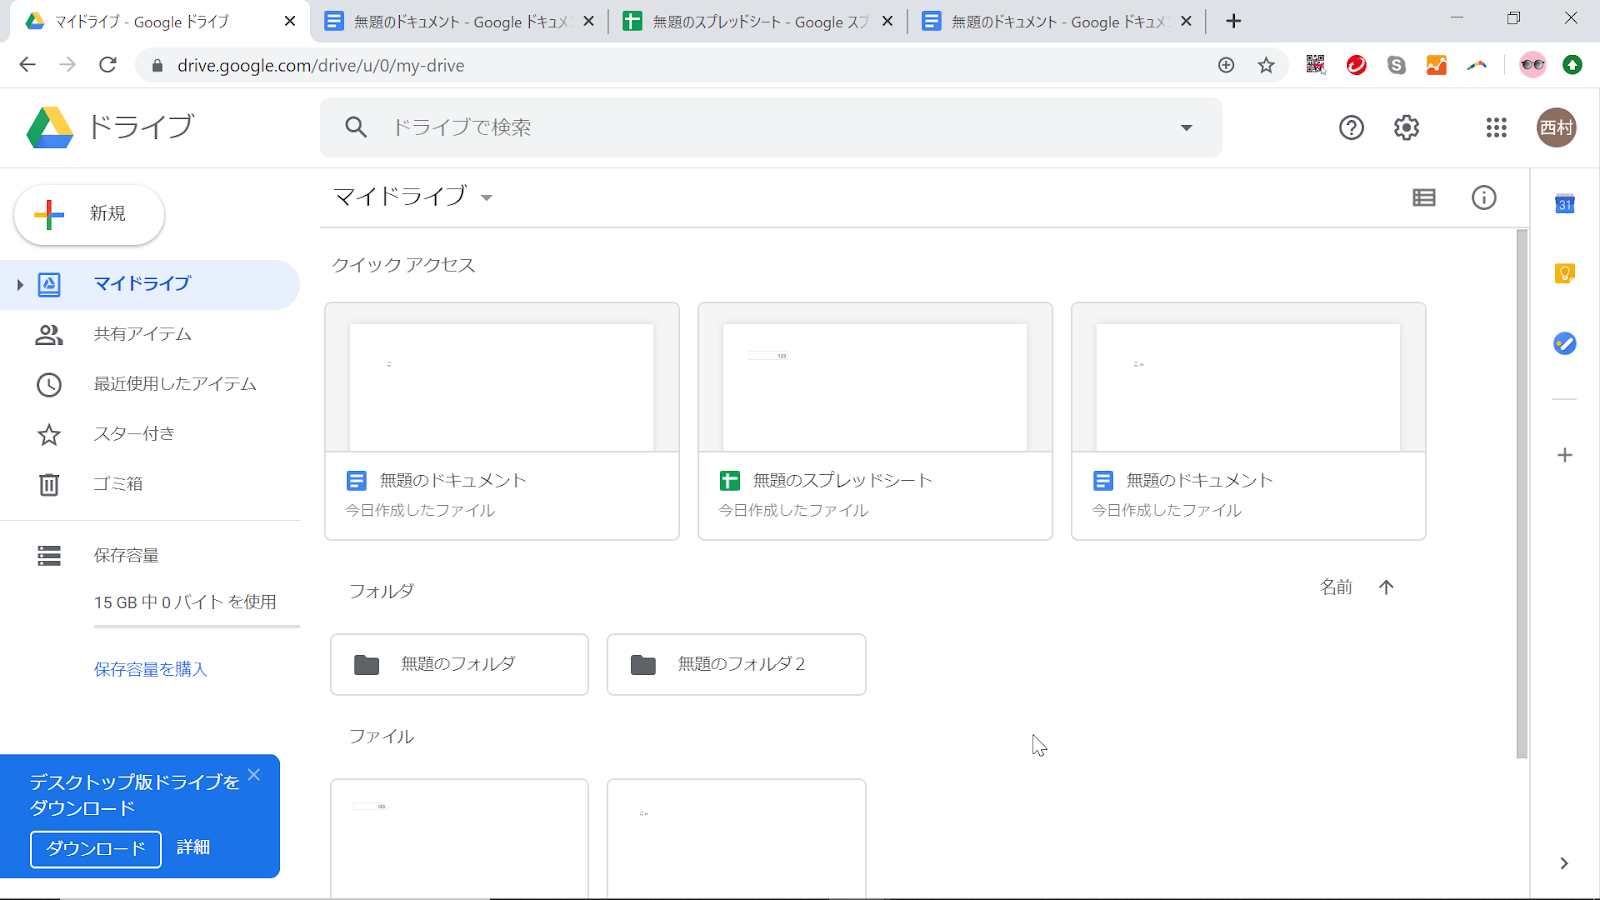Open Google Tasks side panel

coord(1565,343)
